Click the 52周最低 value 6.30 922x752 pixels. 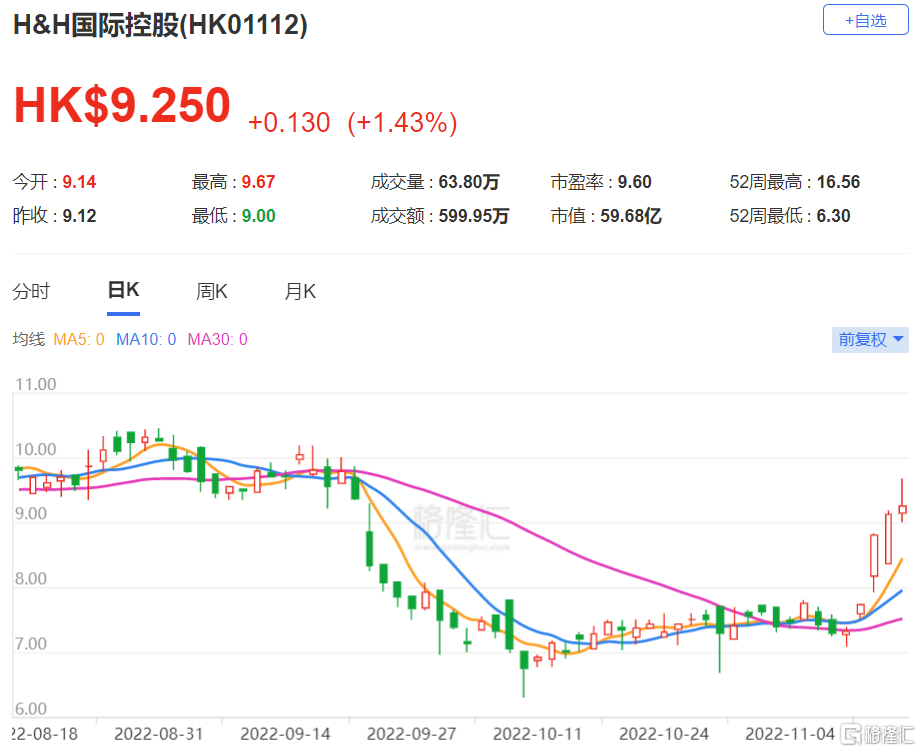pos(833,216)
